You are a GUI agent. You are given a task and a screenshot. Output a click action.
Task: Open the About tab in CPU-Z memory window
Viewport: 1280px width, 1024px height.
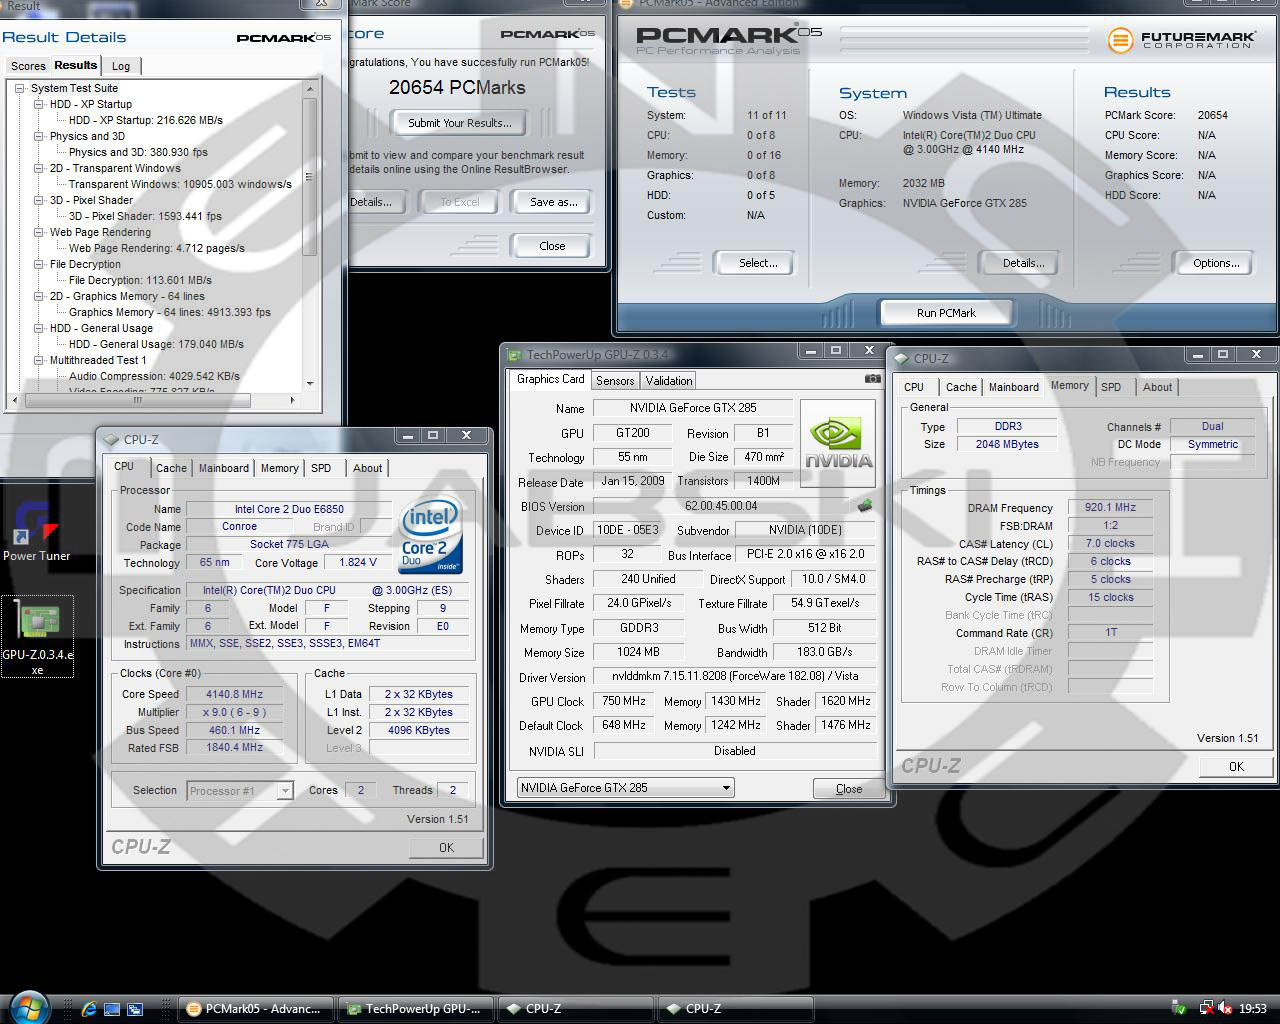click(1158, 387)
